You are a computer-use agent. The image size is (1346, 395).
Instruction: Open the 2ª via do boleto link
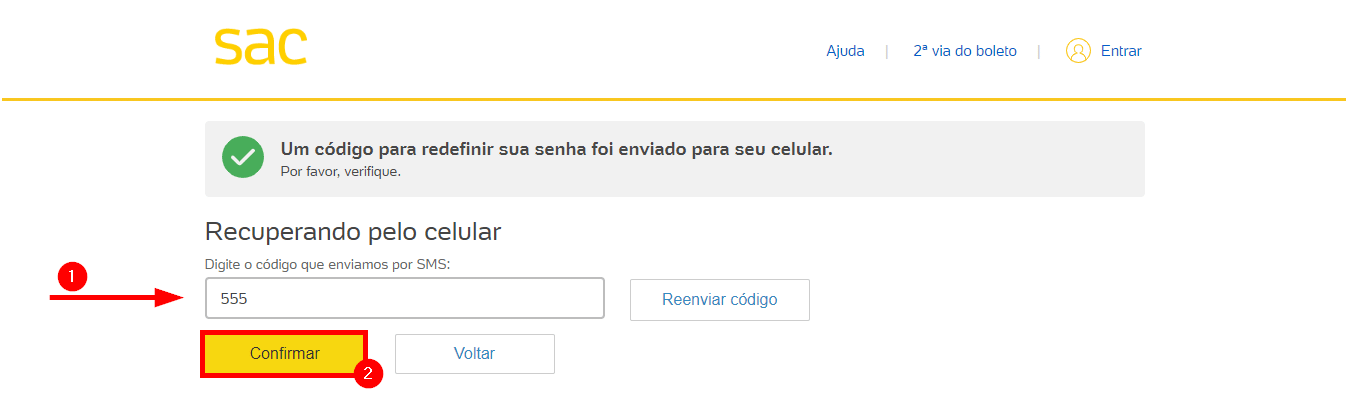point(965,51)
